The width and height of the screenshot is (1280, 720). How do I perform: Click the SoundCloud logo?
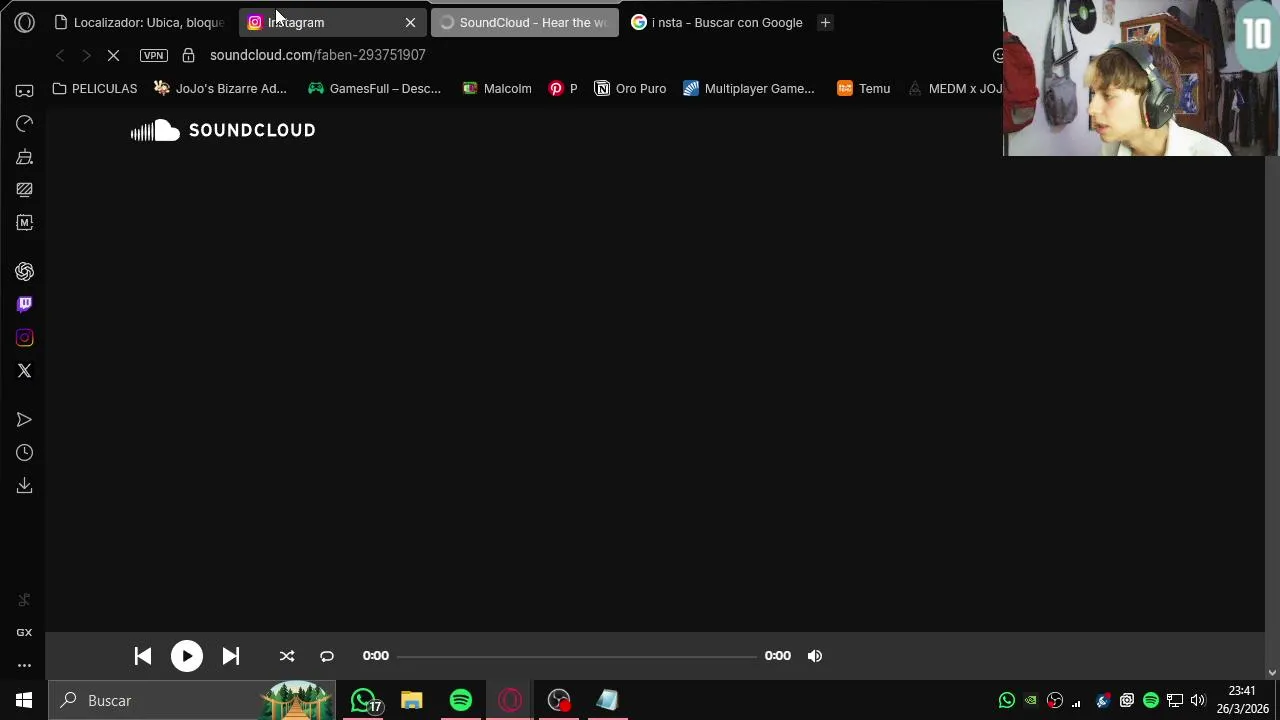223,130
